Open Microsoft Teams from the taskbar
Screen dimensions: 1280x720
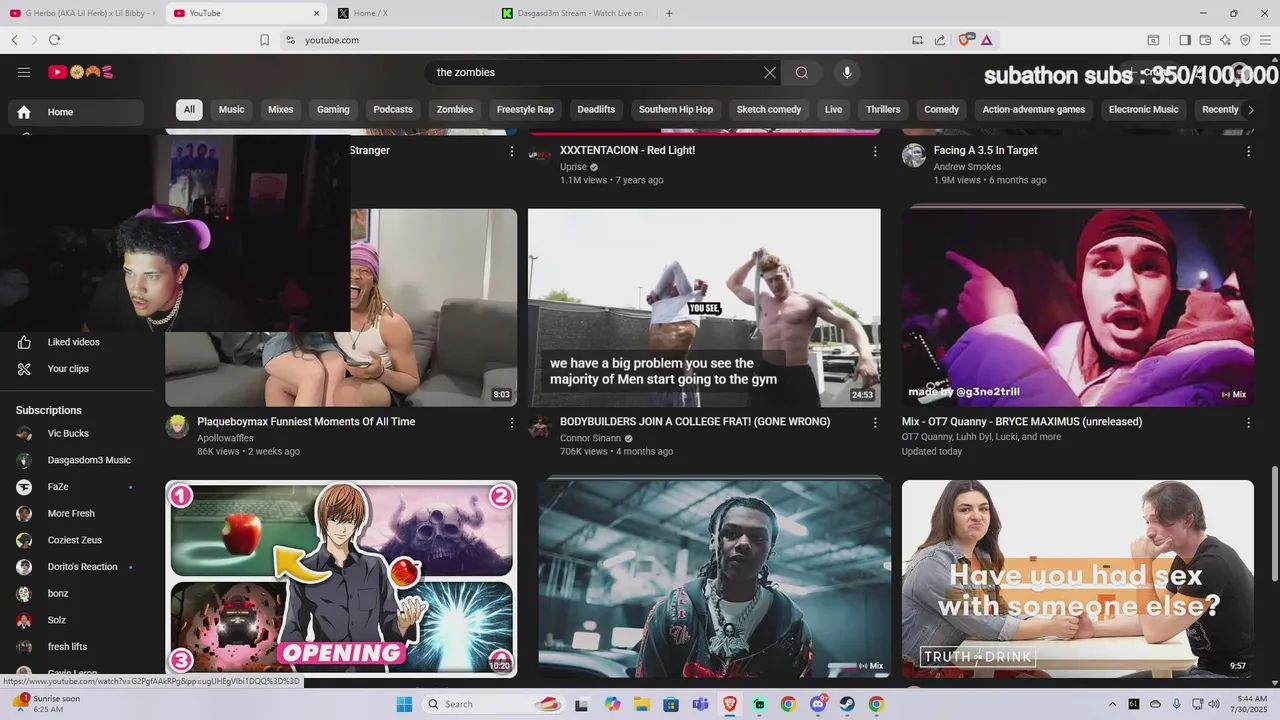[x=700, y=704]
